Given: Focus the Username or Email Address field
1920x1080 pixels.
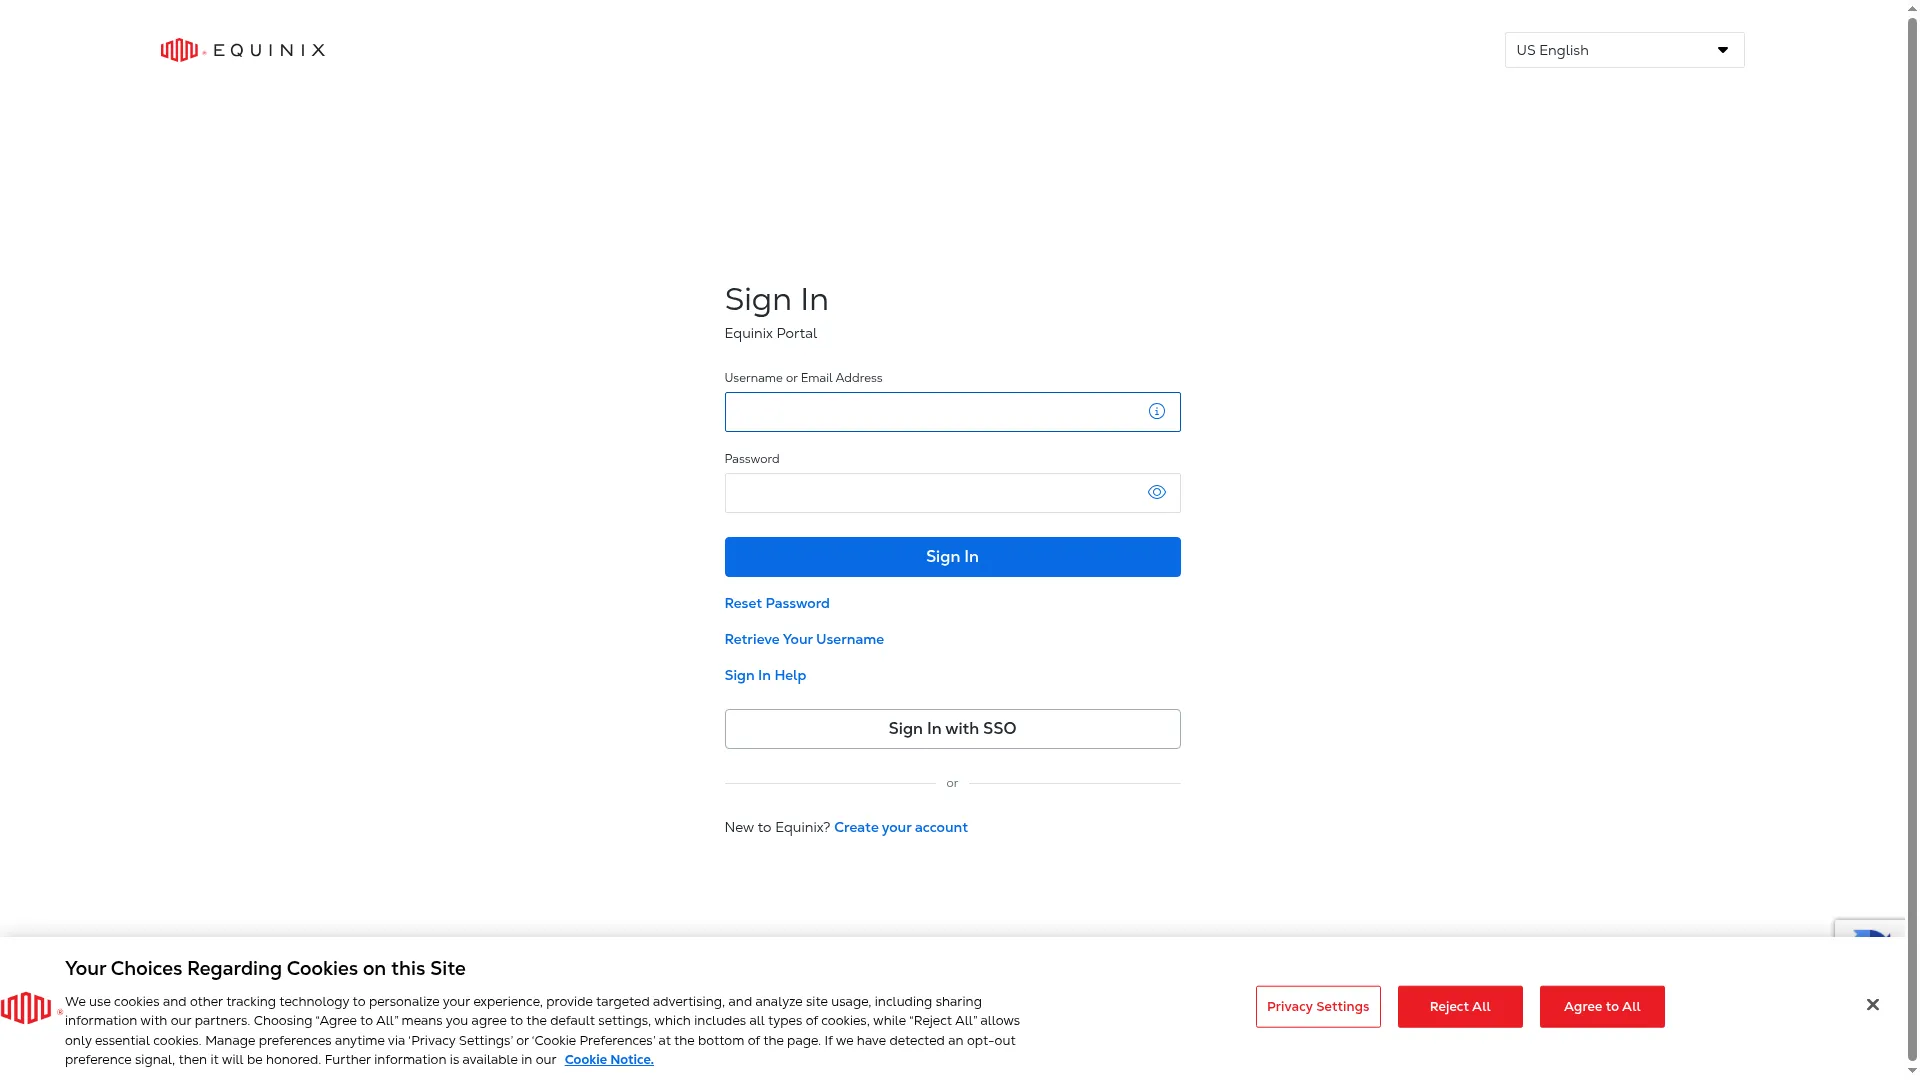Looking at the screenshot, I should [x=952, y=412].
